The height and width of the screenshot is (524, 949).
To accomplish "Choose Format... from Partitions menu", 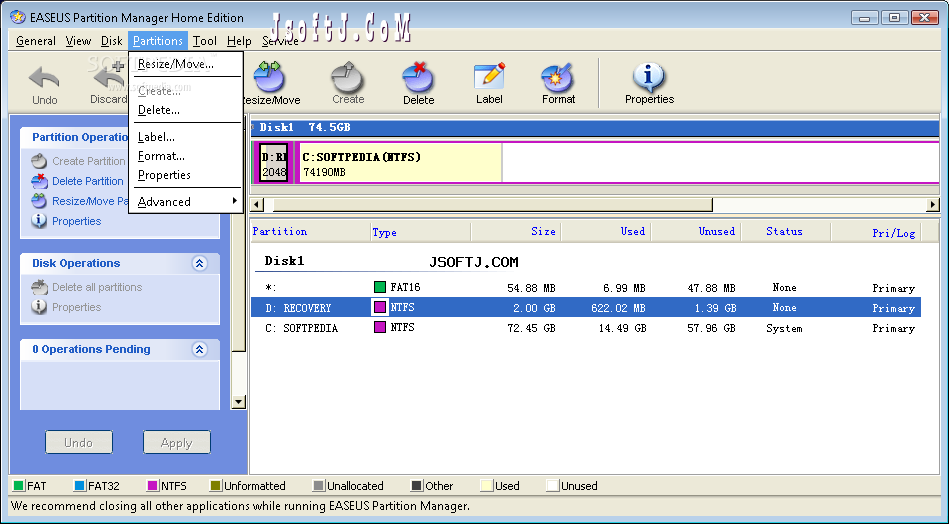I will tap(186, 156).
